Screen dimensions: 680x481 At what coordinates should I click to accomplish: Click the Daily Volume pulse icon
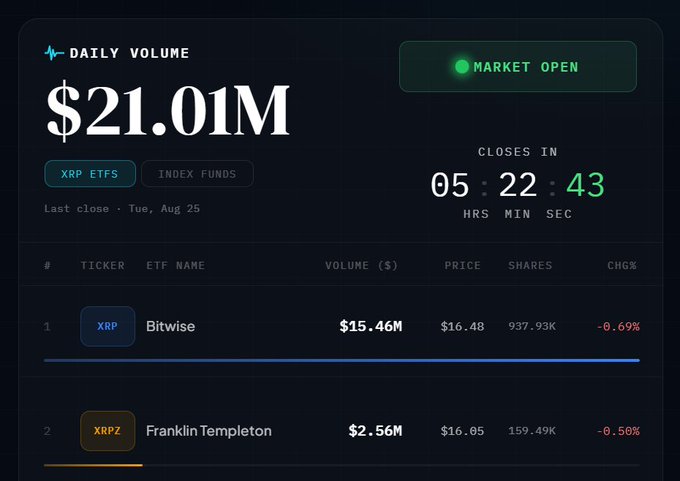(54, 53)
